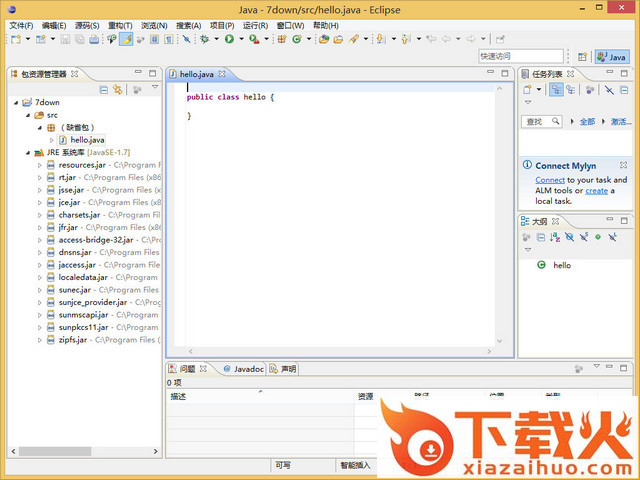The width and height of the screenshot is (640, 480).
Task: Open the Run button dropdown arrow
Action: coord(241,39)
